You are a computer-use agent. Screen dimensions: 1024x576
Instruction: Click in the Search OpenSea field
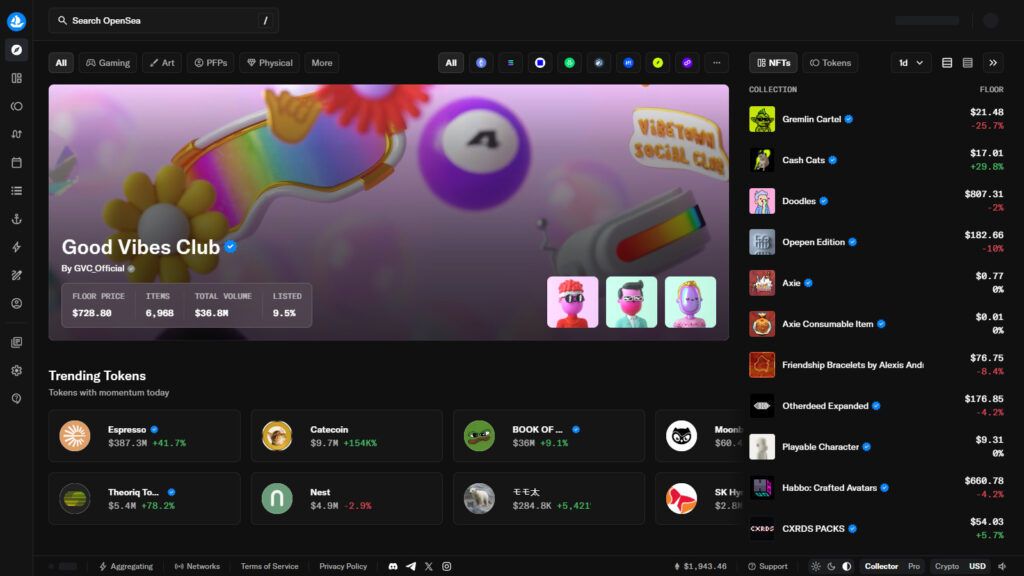point(163,21)
